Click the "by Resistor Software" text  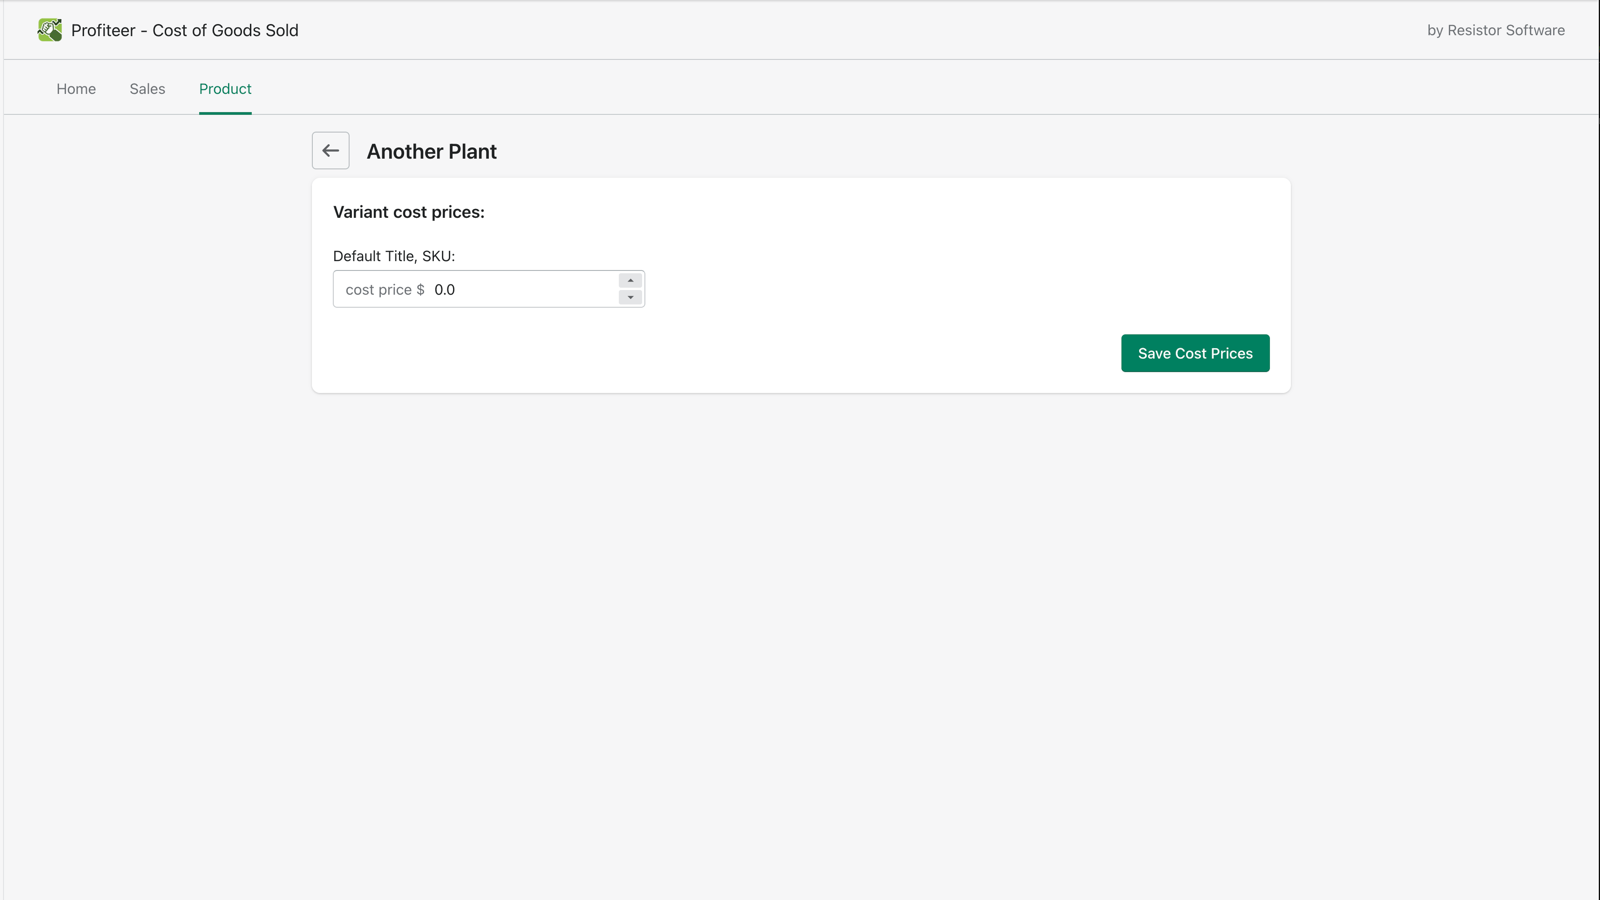click(x=1495, y=30)
